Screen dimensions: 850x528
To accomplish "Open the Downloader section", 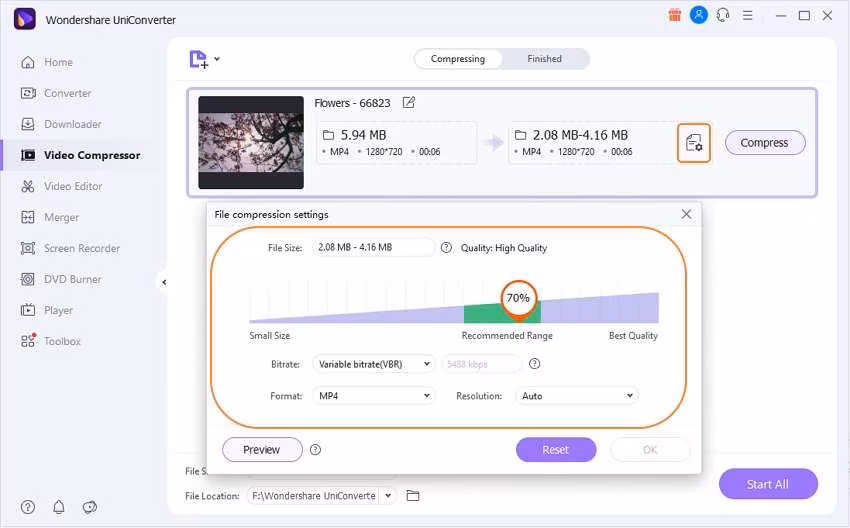I will tap(61, 124).
